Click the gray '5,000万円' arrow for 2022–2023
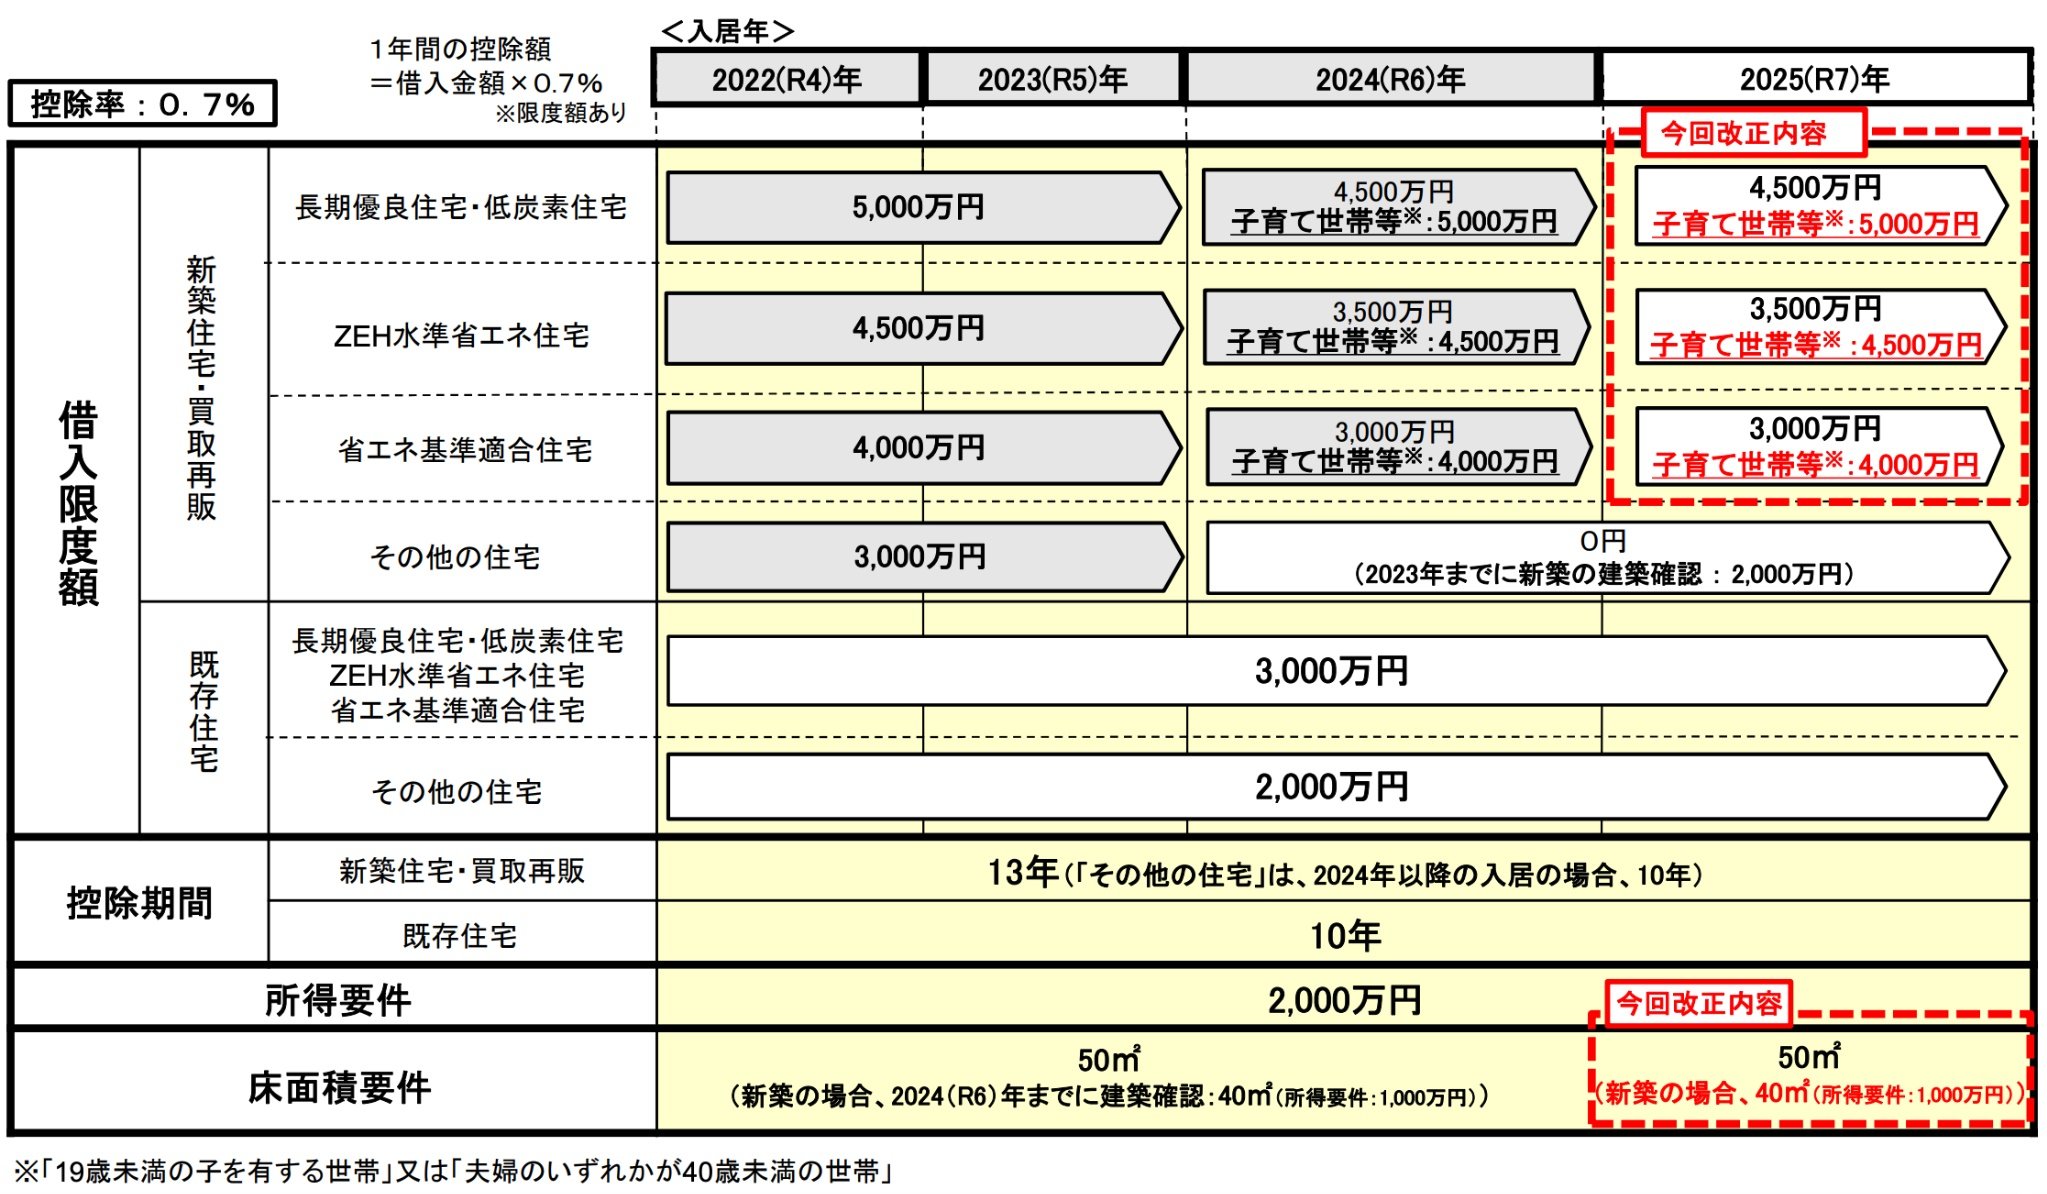 click(x=923, y=207)
